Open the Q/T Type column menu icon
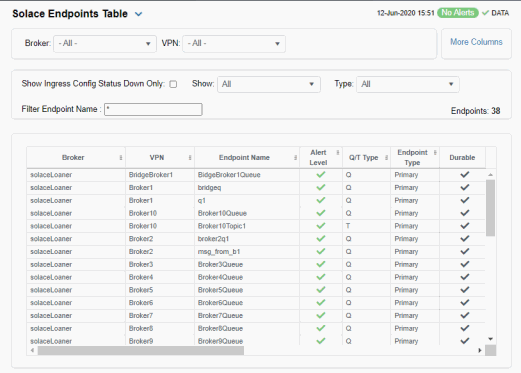Image resolution: width=521 pixels, height=373 pixels. (386, 158)
